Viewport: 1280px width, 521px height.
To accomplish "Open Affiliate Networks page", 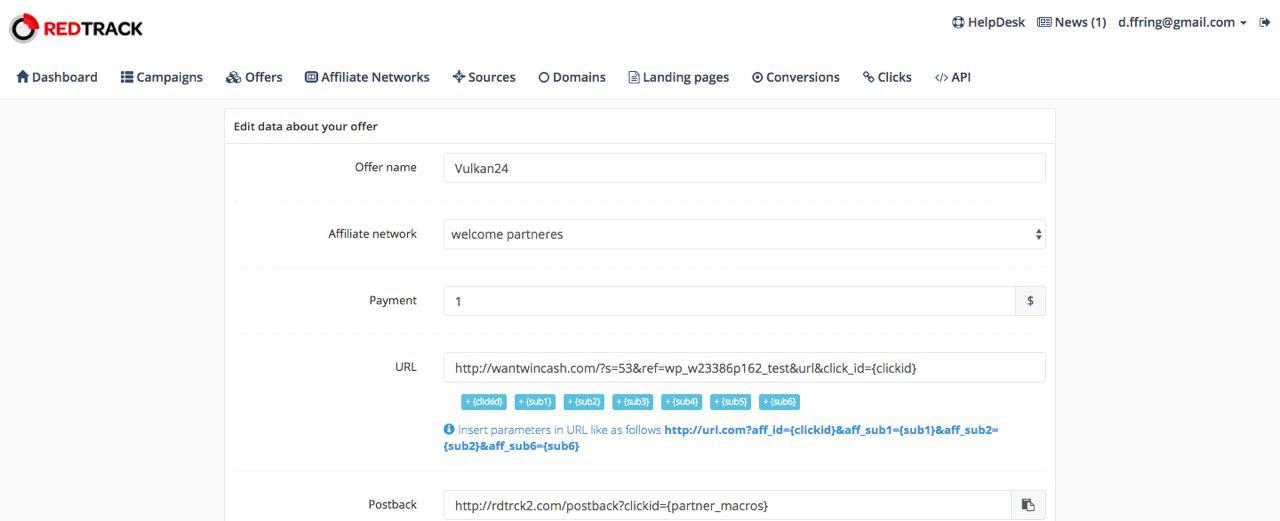I will pyautogui.click(x=367, y=77).
